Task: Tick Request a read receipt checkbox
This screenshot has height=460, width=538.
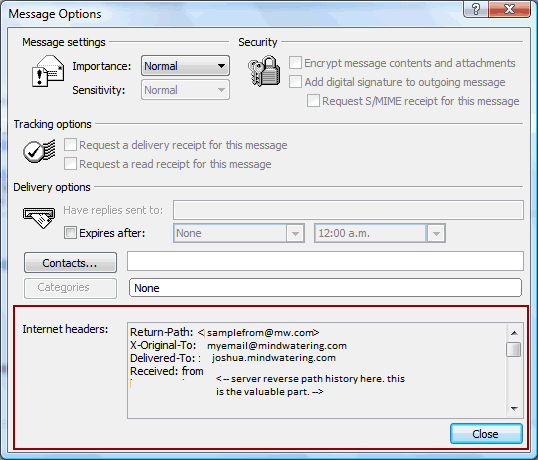Action: [70, 164]
